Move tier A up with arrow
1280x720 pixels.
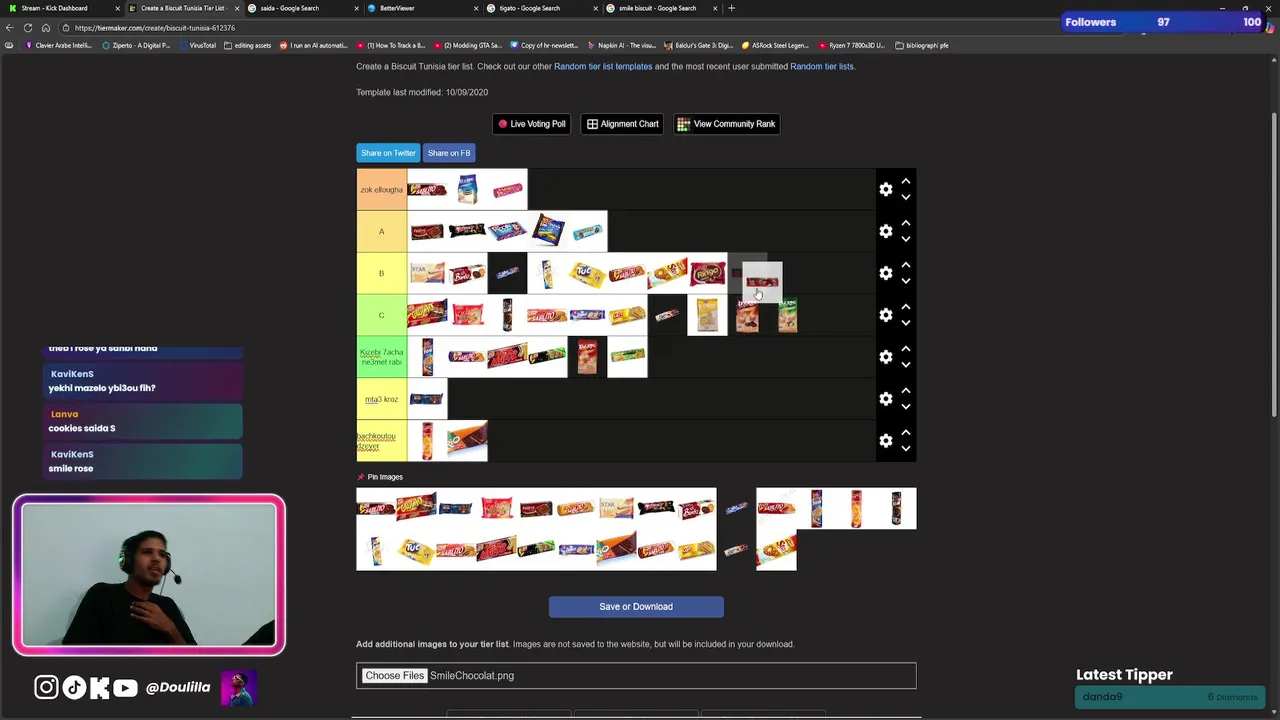tap(906, 223)
